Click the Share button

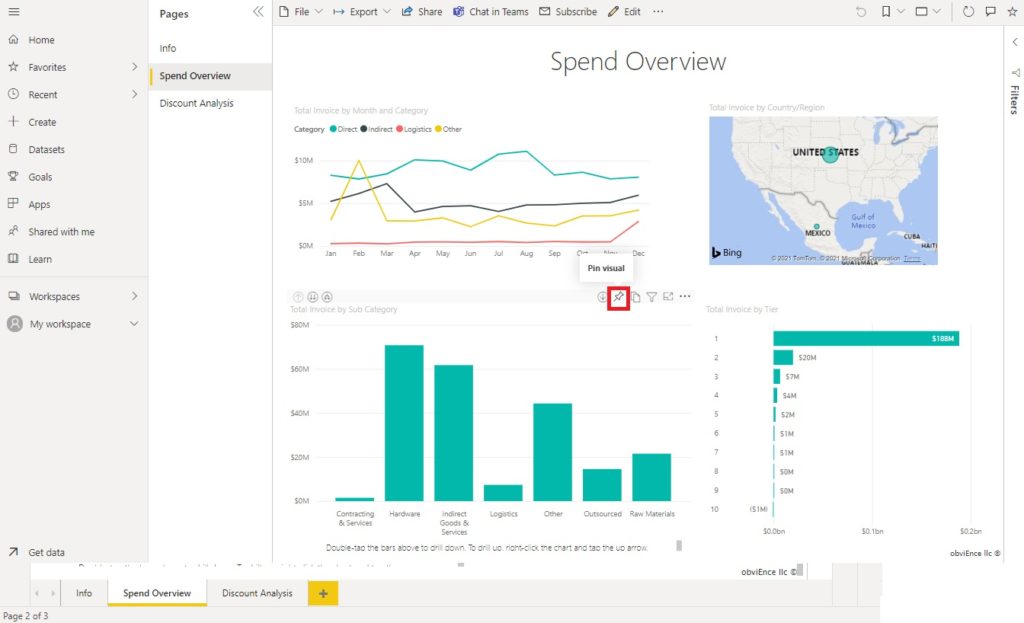tap(422, 12)
